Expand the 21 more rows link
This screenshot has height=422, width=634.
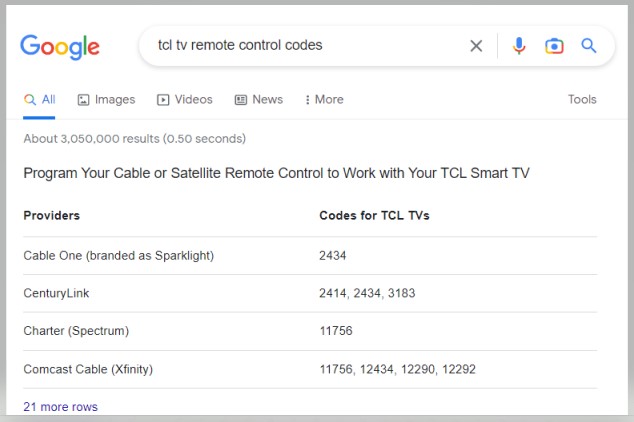(x=60, y=407)
